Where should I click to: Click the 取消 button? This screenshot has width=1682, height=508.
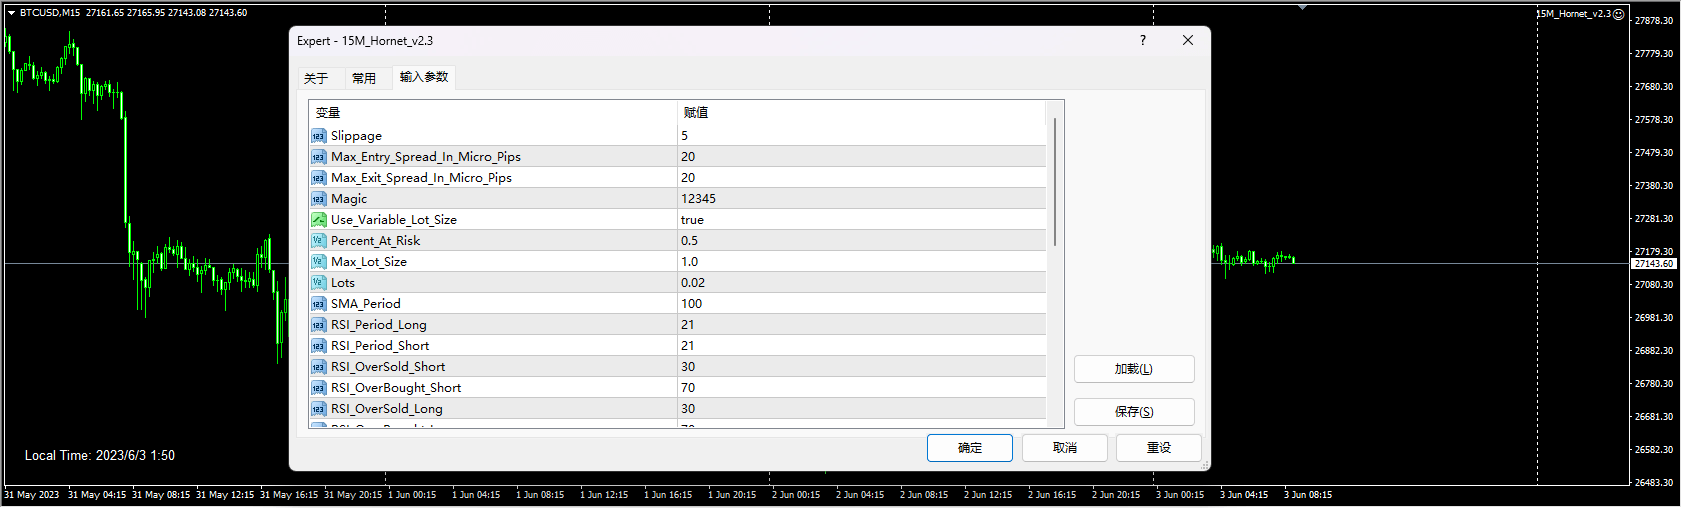pyautogui.click(x=1065, y=448)
